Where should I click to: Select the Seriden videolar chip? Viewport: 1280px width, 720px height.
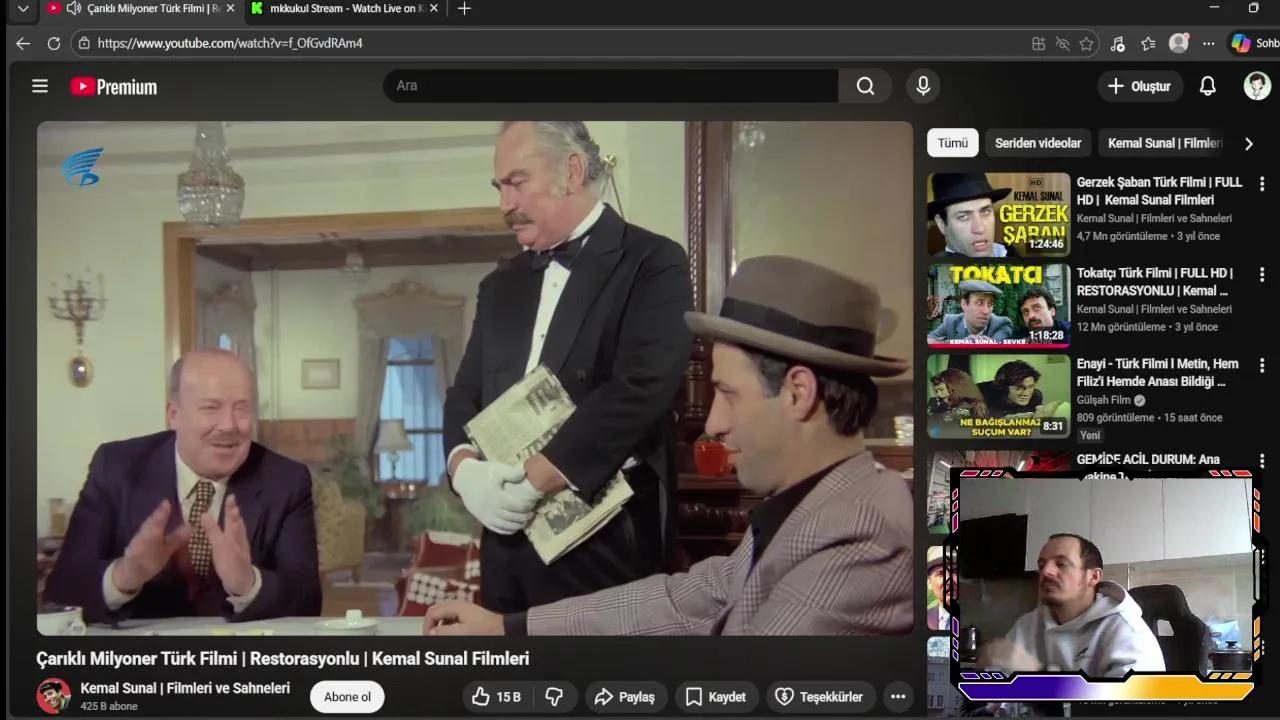(x=1038, y=143)
